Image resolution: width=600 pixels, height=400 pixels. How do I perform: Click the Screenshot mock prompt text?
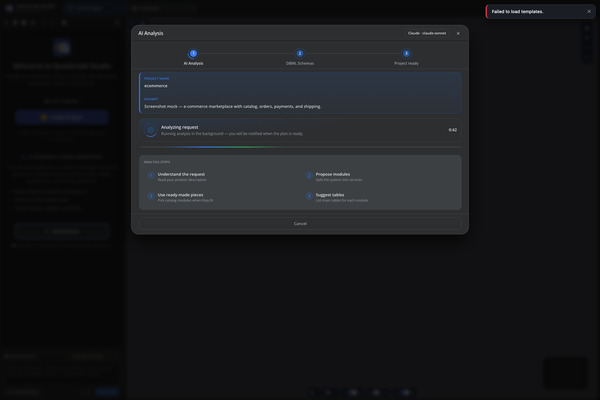(233, 106)
